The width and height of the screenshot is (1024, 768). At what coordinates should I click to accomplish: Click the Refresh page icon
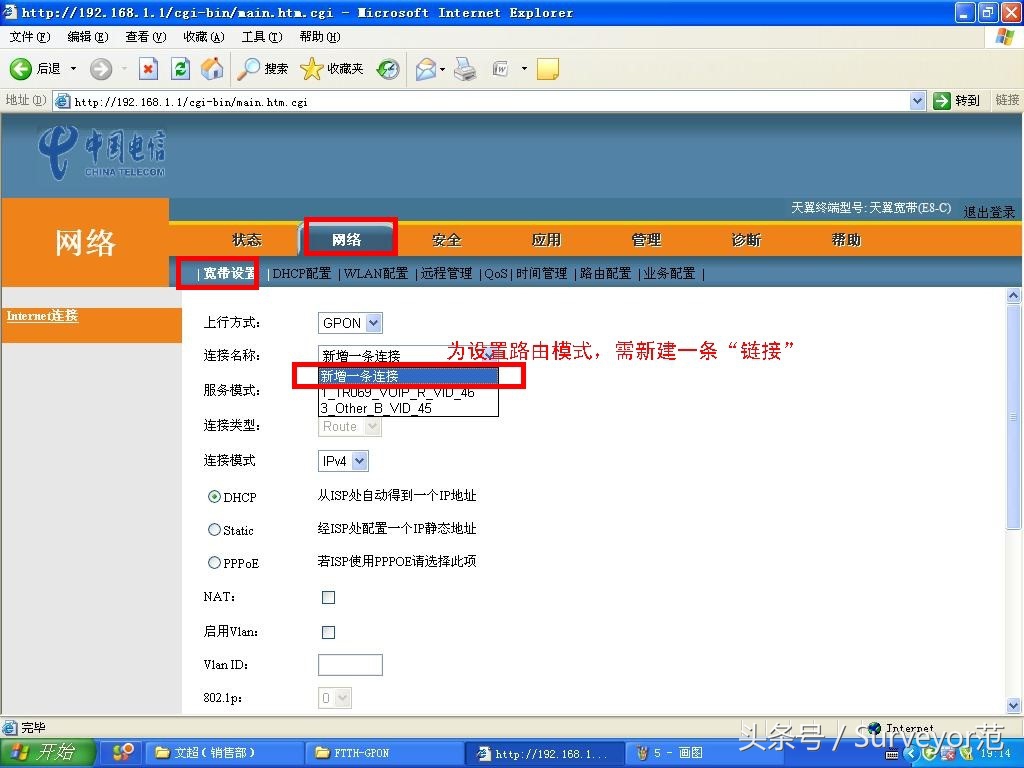pos(180,69)
